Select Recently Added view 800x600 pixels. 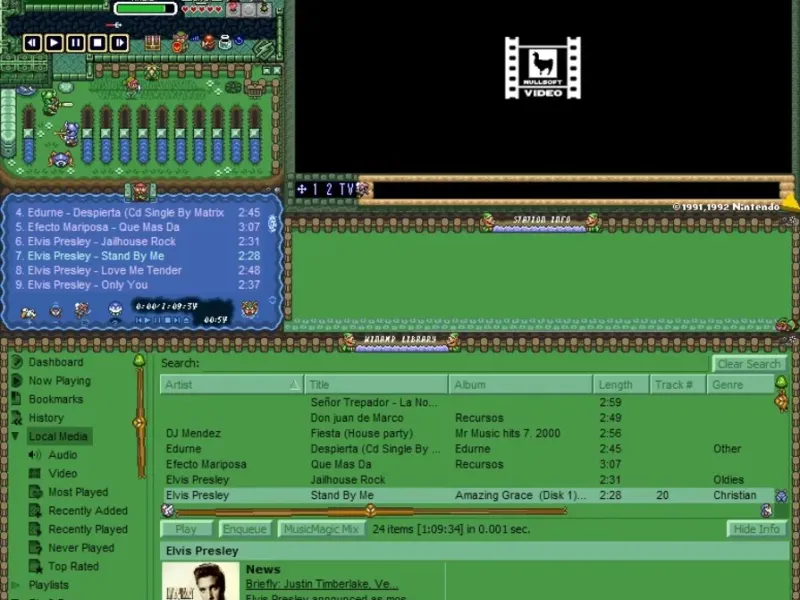coord(88,511)
